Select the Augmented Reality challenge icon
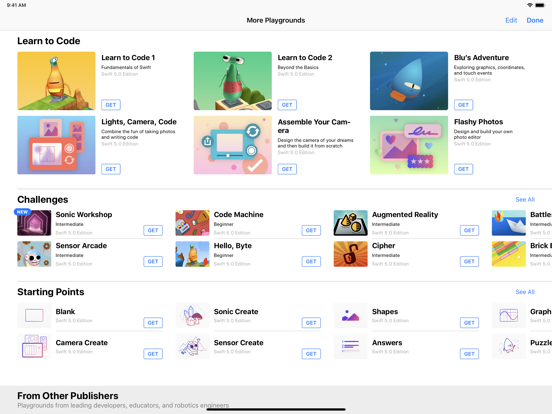 point(351,223)
